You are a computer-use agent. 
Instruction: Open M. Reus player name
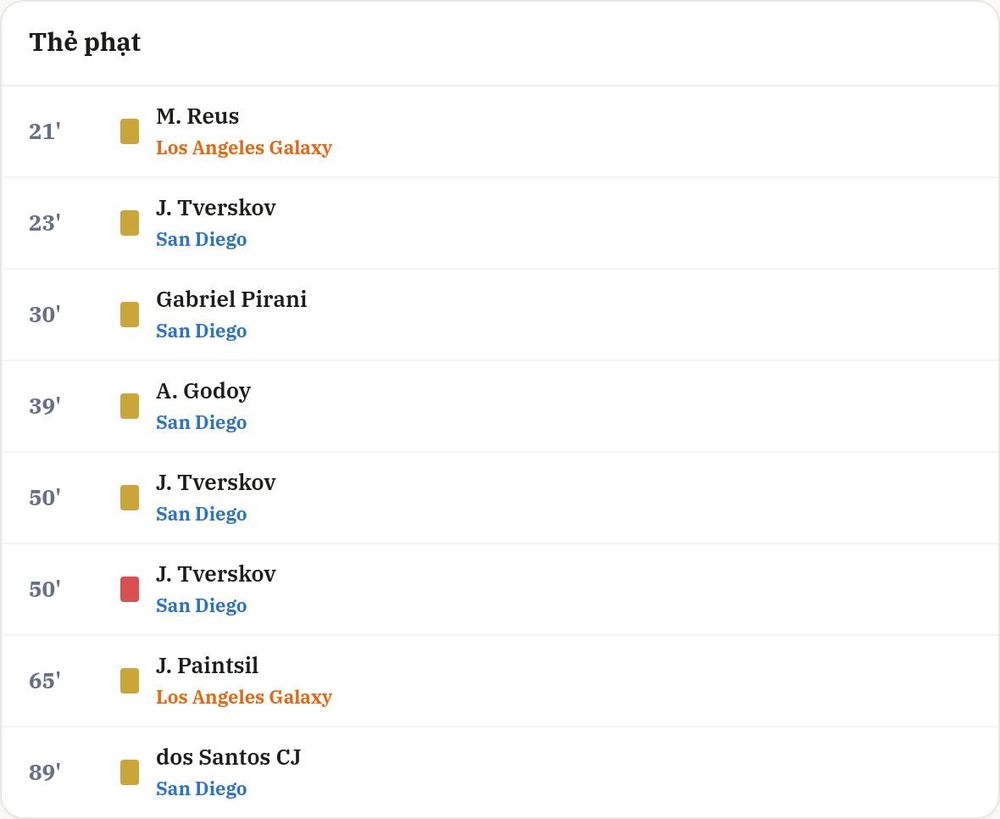coord(198,116)
